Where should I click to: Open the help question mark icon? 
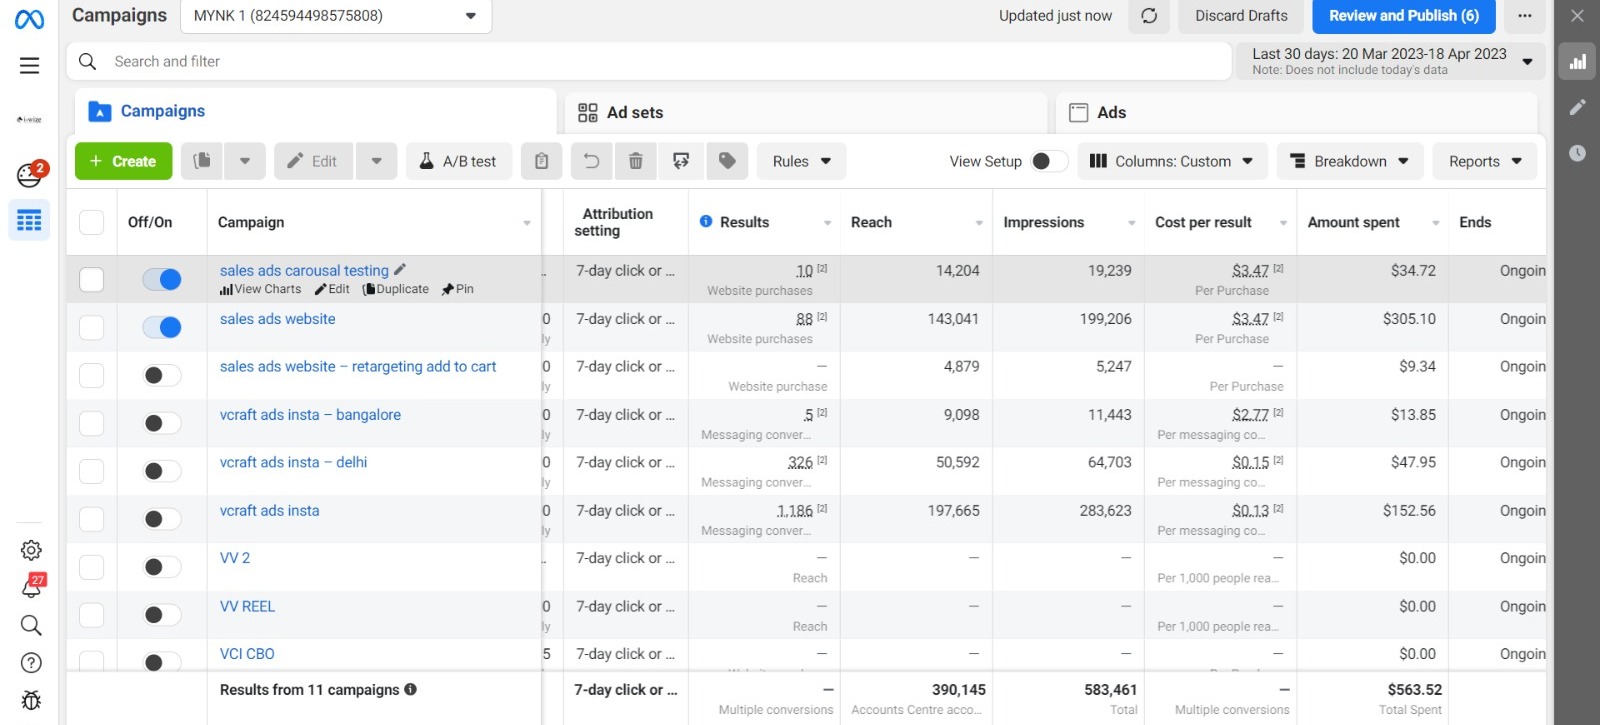coord(31,662)
